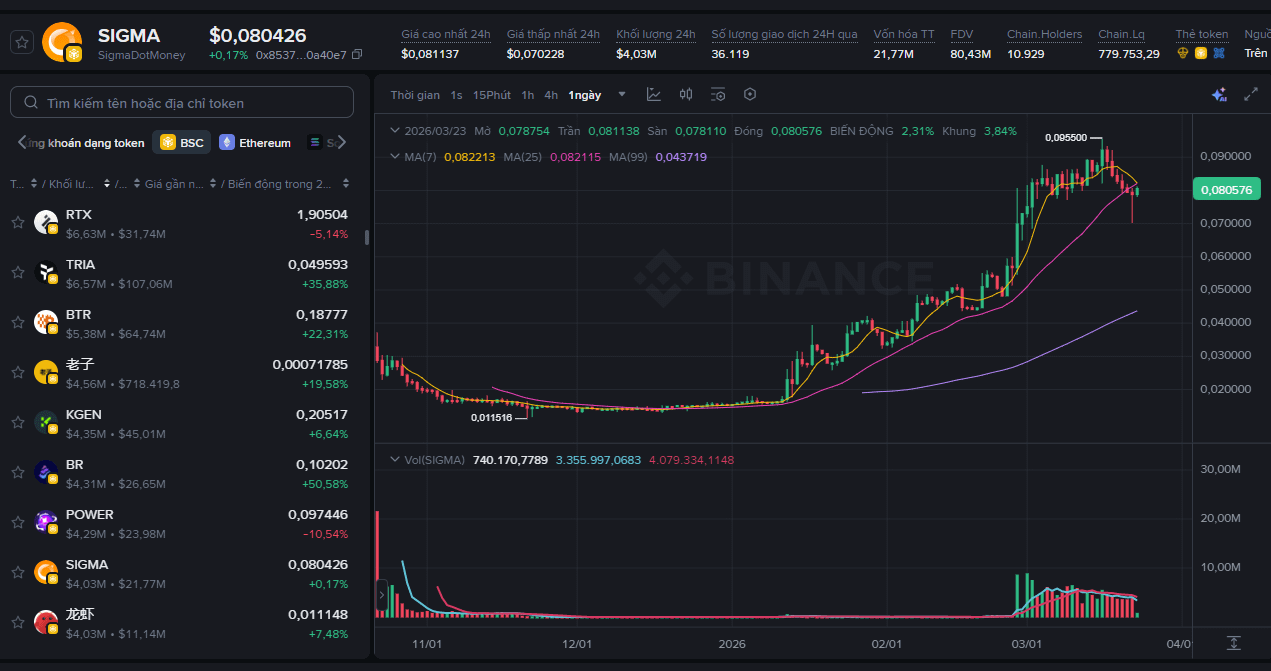The width and height of the screenshot is (1271, 671).
Task: Click the token search field
Action: point(182,103)
